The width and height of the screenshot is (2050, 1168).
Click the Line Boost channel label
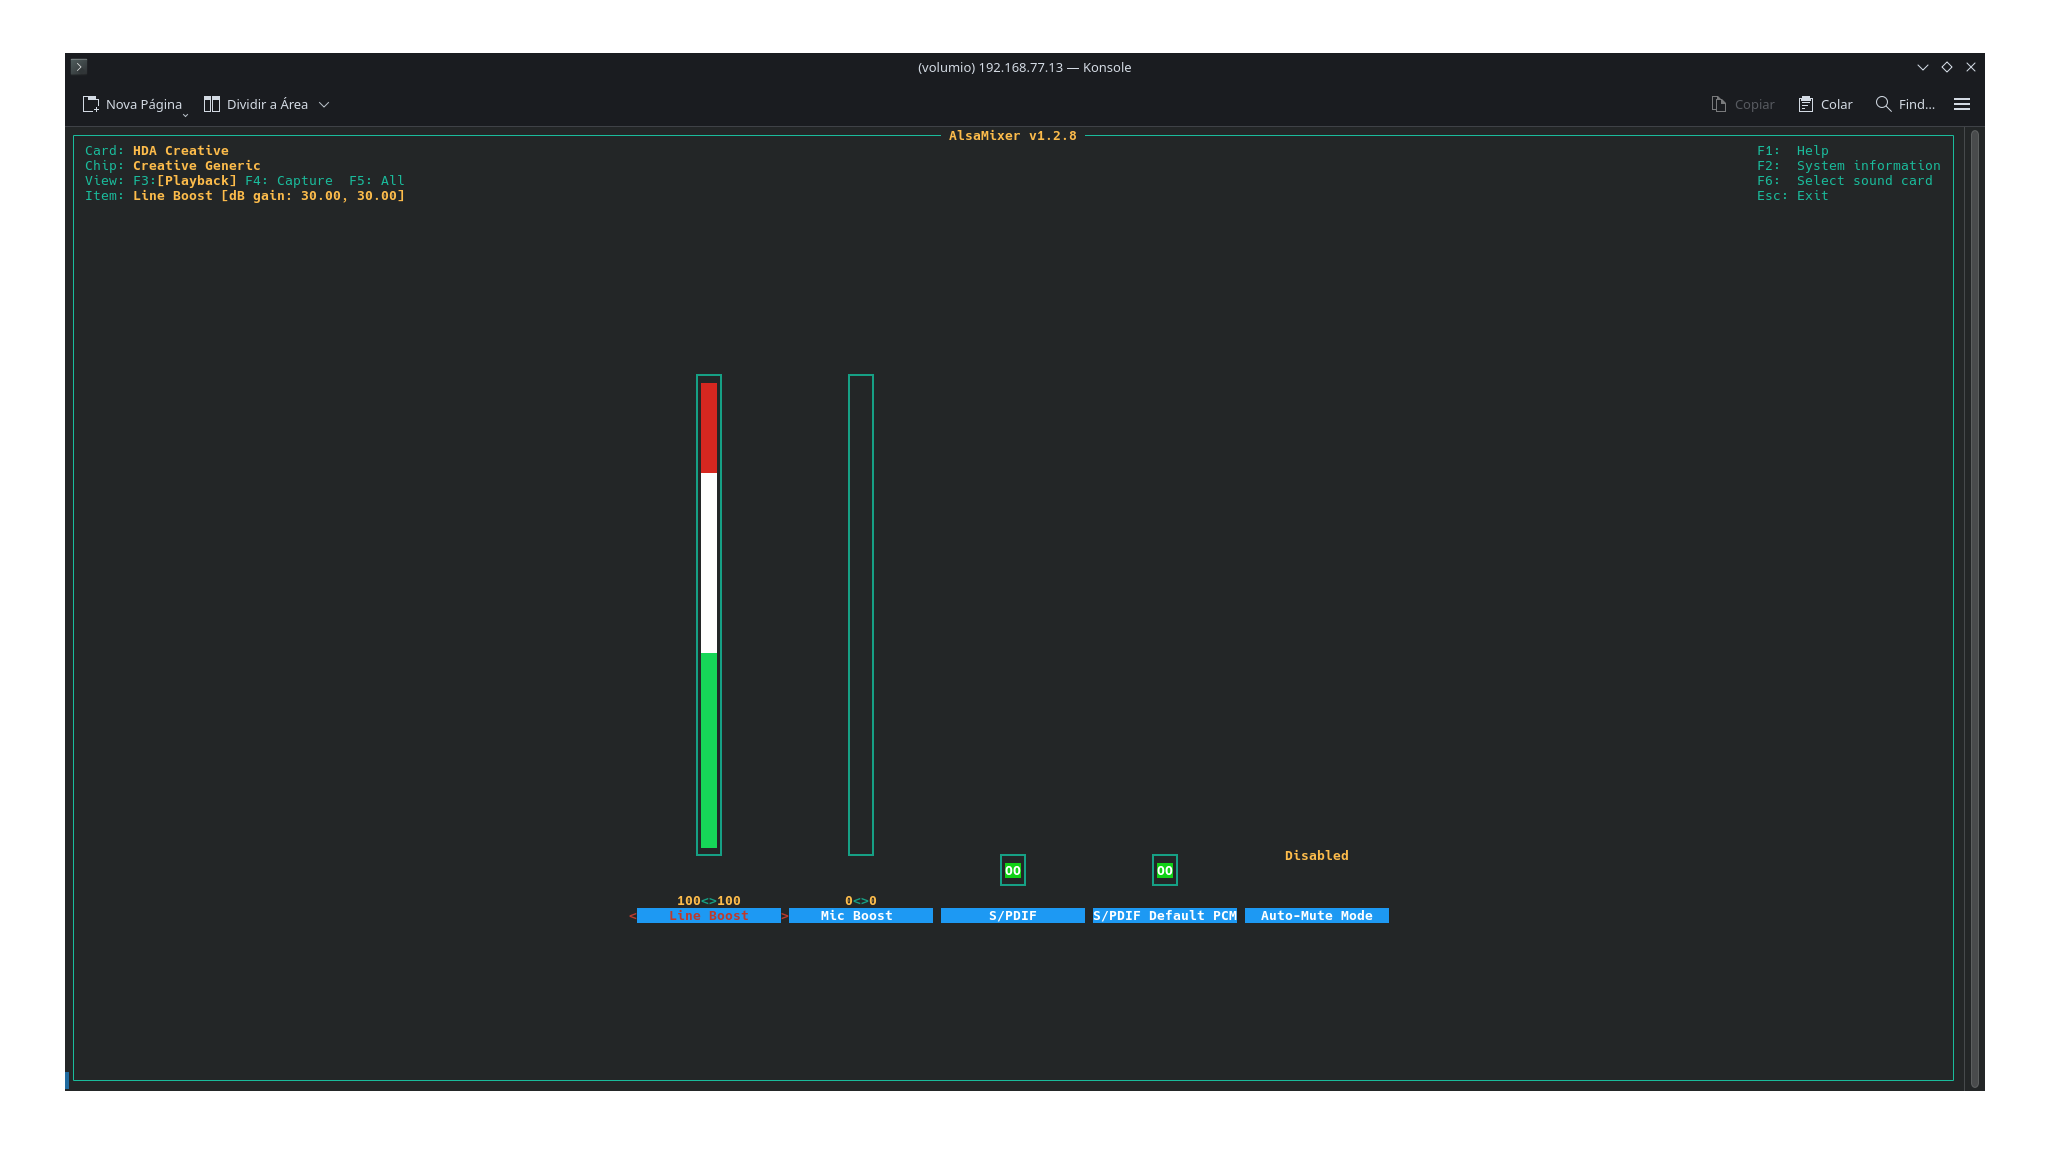(708, 915)
